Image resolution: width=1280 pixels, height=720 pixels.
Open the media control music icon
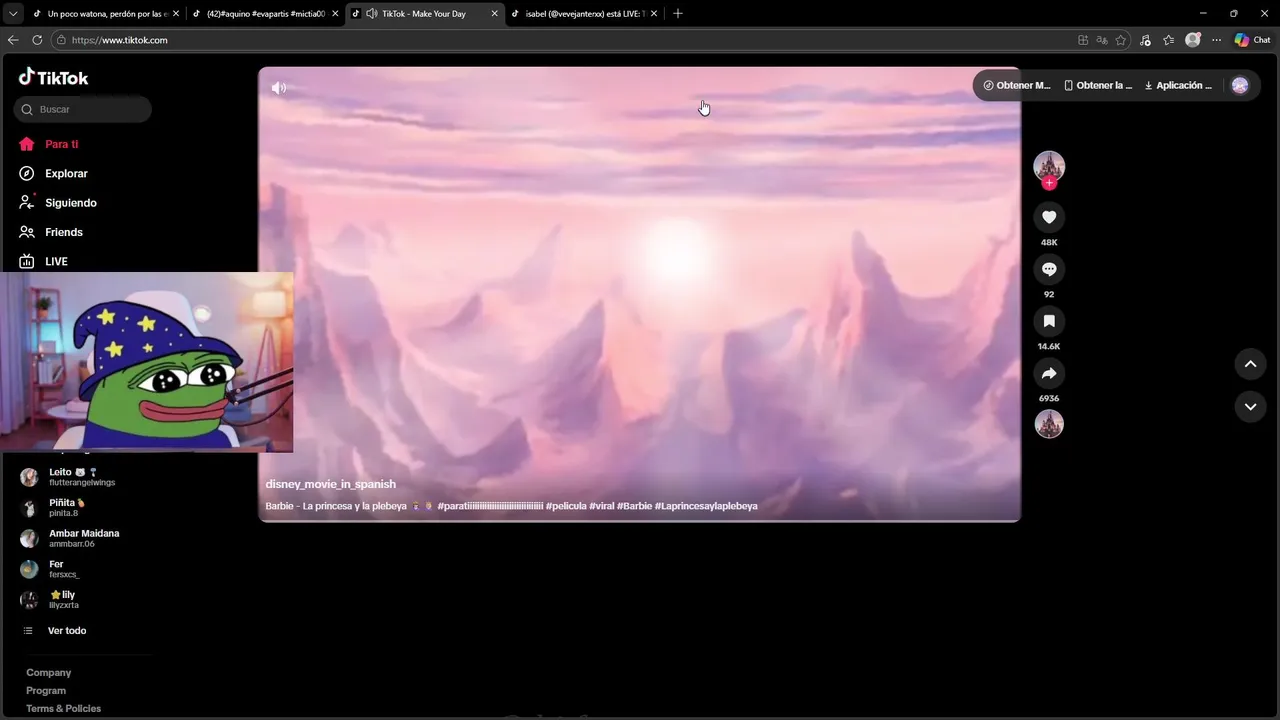click(1145, 40)
